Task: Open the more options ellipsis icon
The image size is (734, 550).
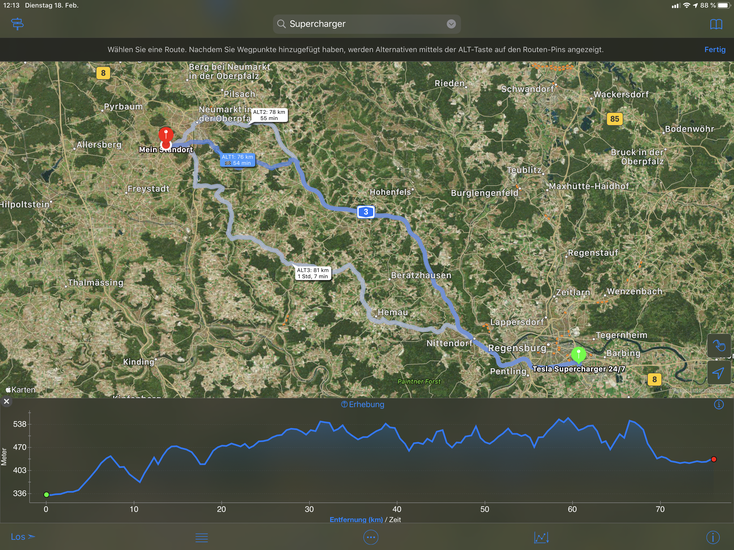Action: click(x=370, y=537)
